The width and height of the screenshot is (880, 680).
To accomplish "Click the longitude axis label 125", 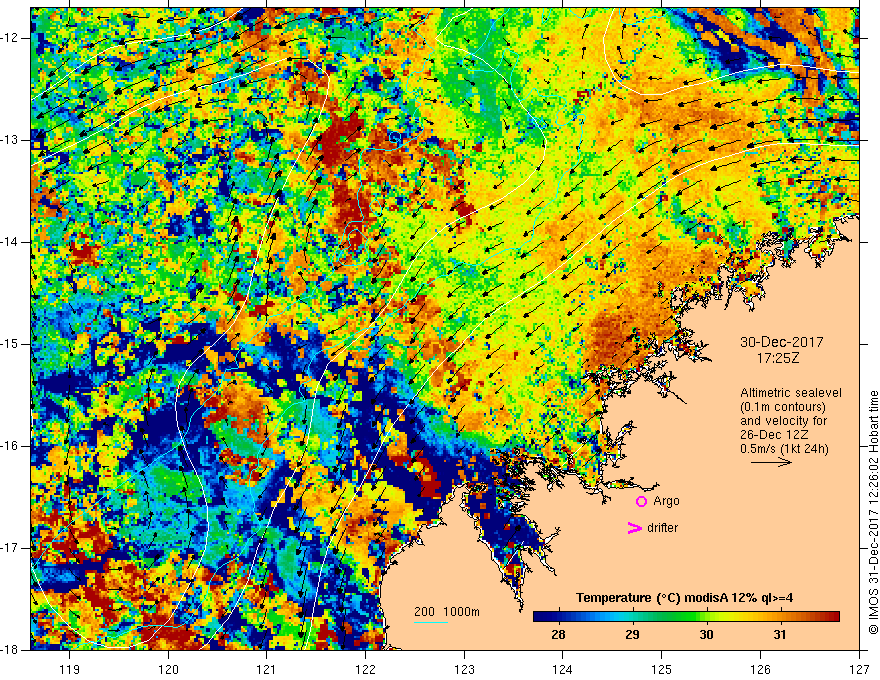I will [662, 669].
